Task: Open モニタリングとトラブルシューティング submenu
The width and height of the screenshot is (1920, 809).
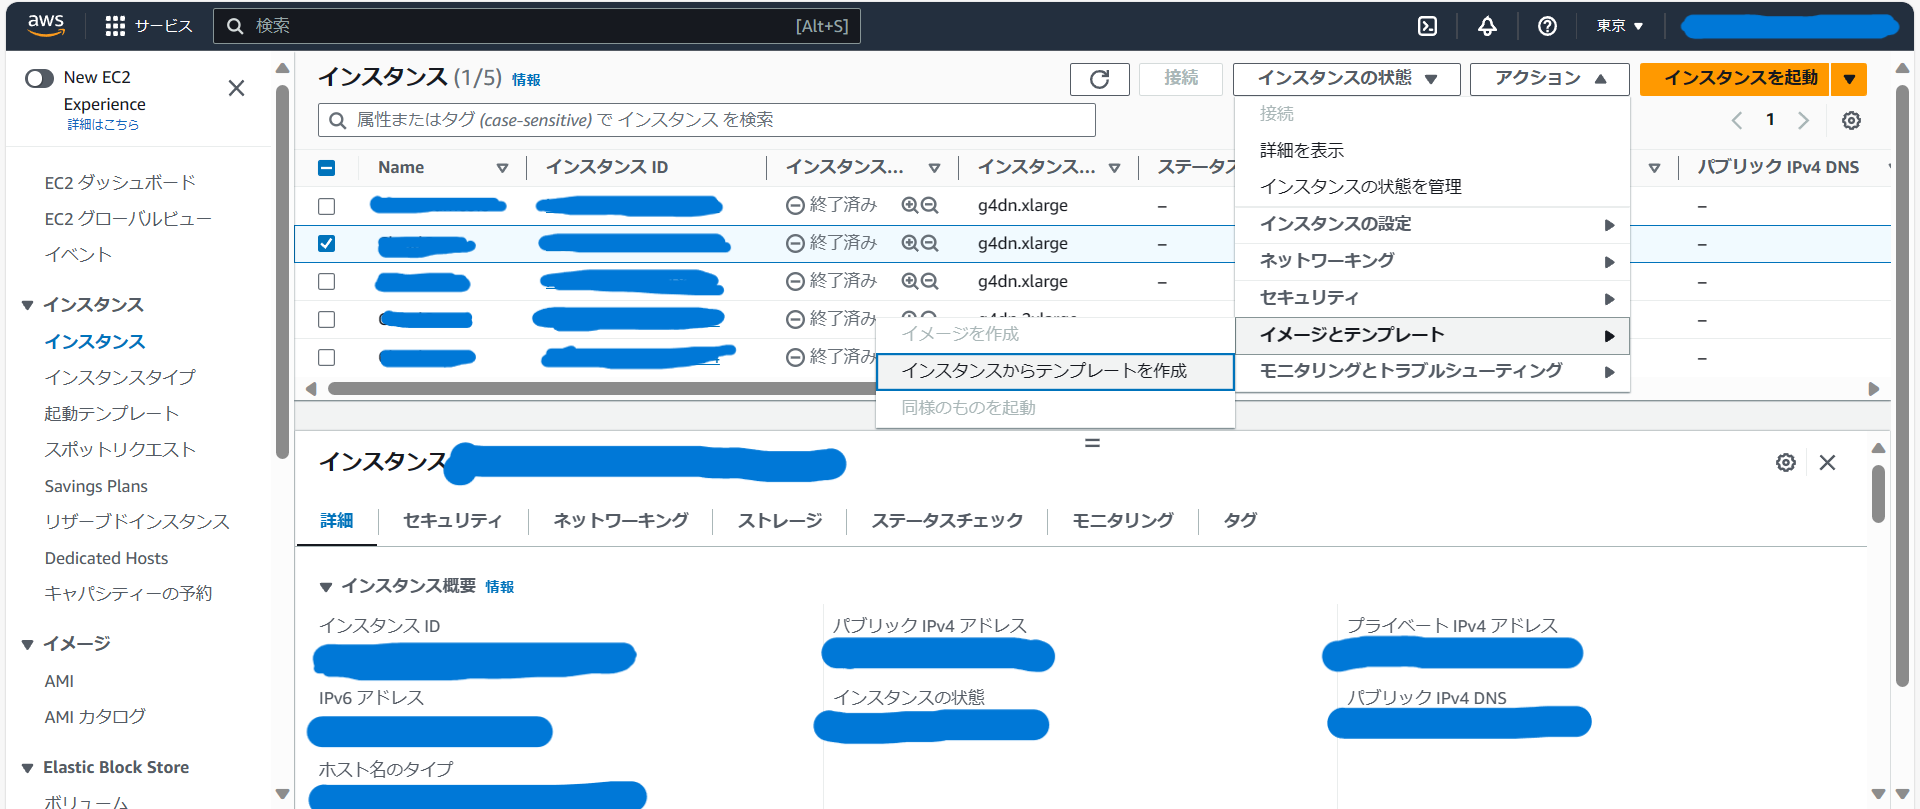Action: (1432, 371)
